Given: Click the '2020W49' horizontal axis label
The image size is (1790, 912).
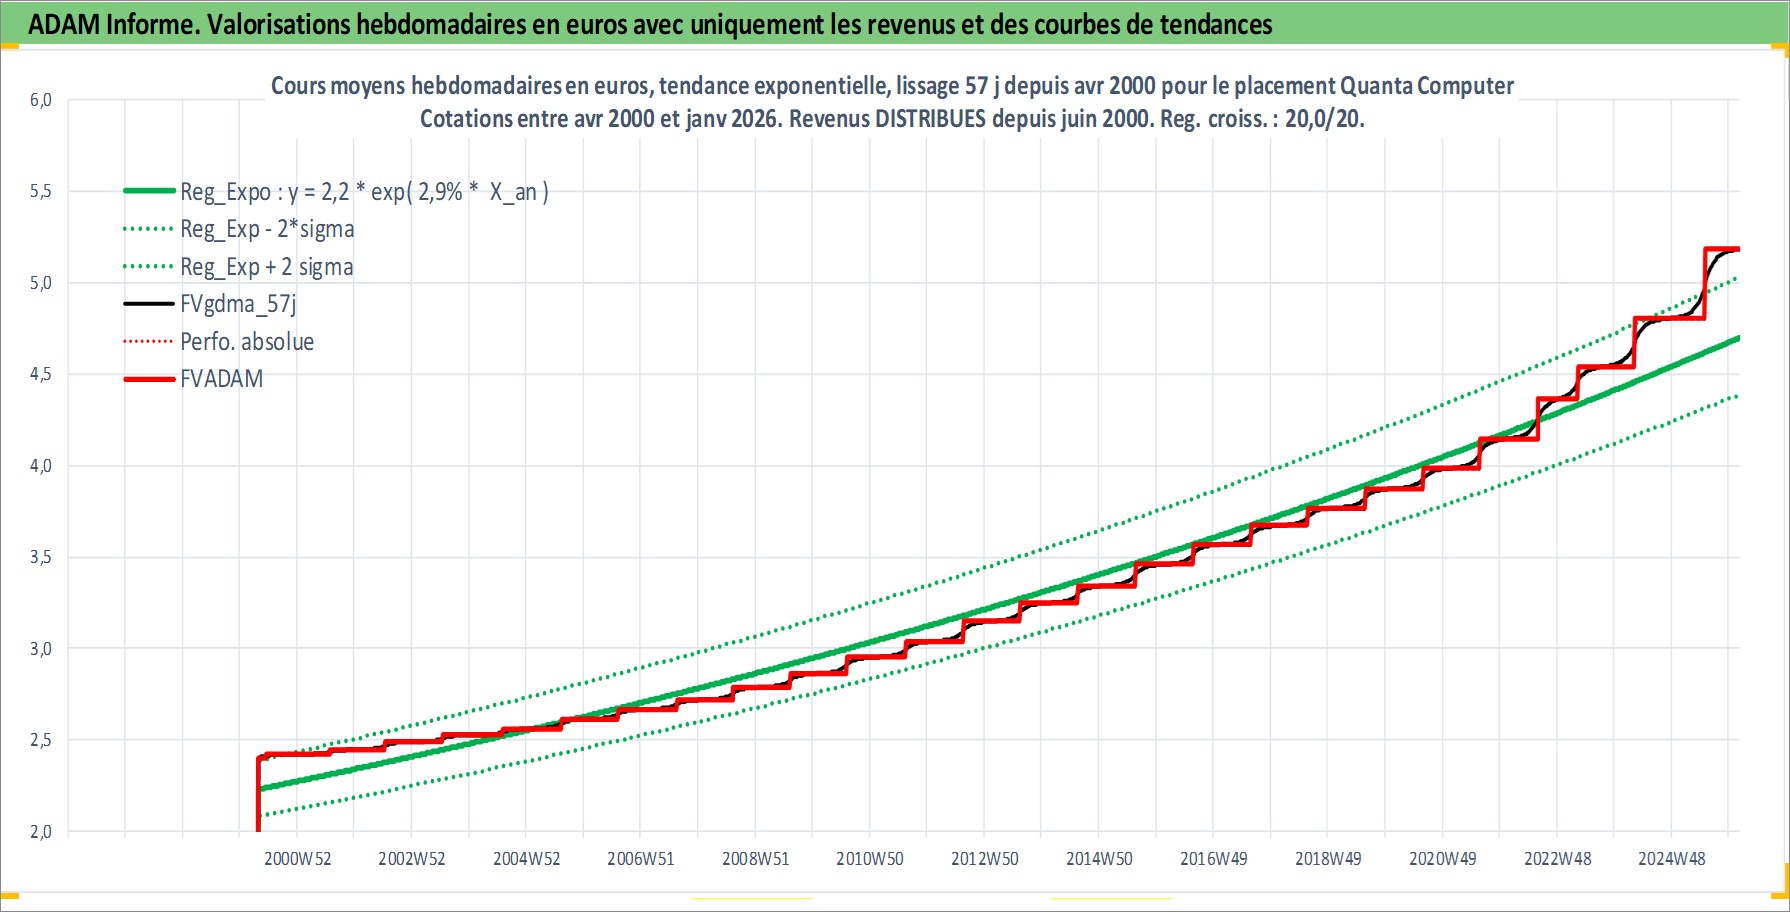Looking at the screenshot, I should tap(1443, 859).
